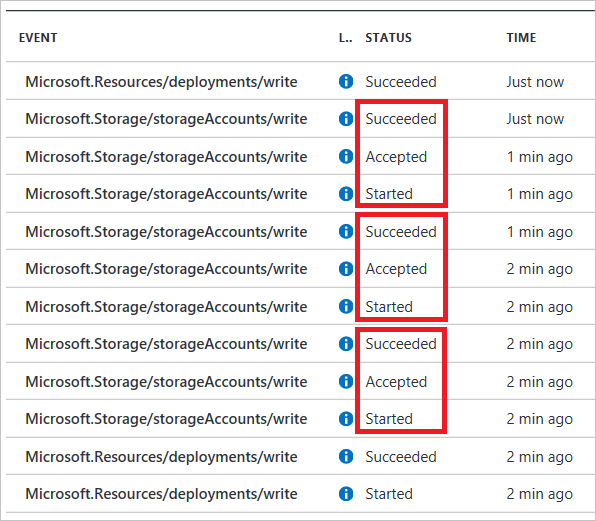Sort by the EVENT column header
The image size is (596, 521).
tap(38, 38)
